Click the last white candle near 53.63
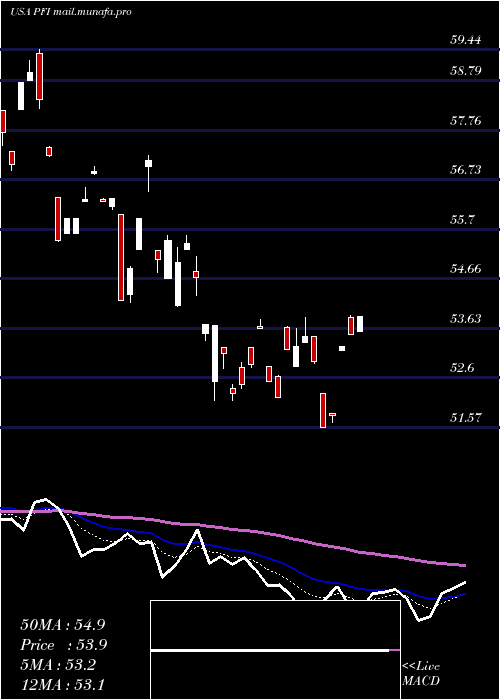 [360, 324]
